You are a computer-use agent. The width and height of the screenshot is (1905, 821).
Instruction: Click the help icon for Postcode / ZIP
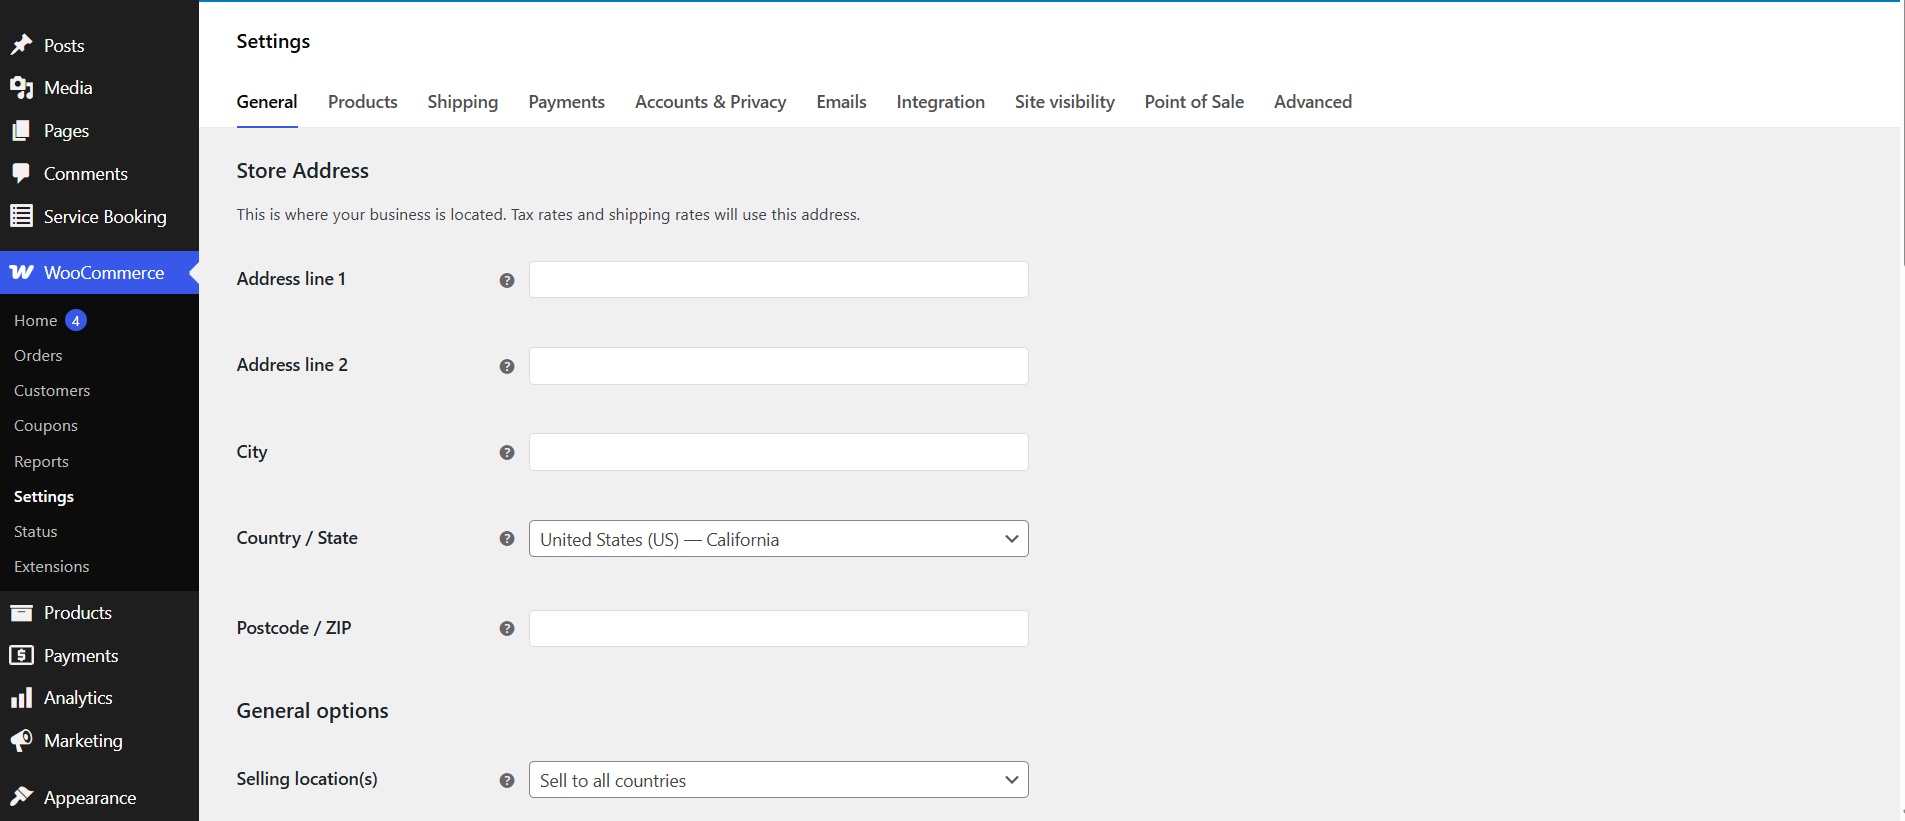coord(507,629)
